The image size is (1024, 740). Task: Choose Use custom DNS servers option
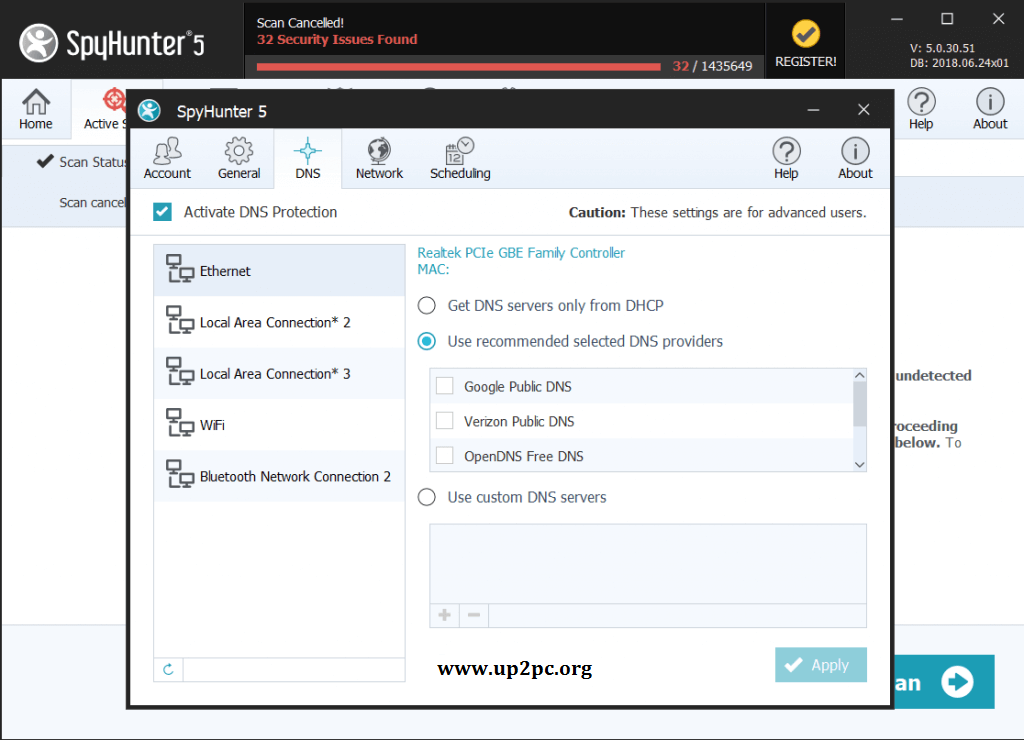[426, 497]
